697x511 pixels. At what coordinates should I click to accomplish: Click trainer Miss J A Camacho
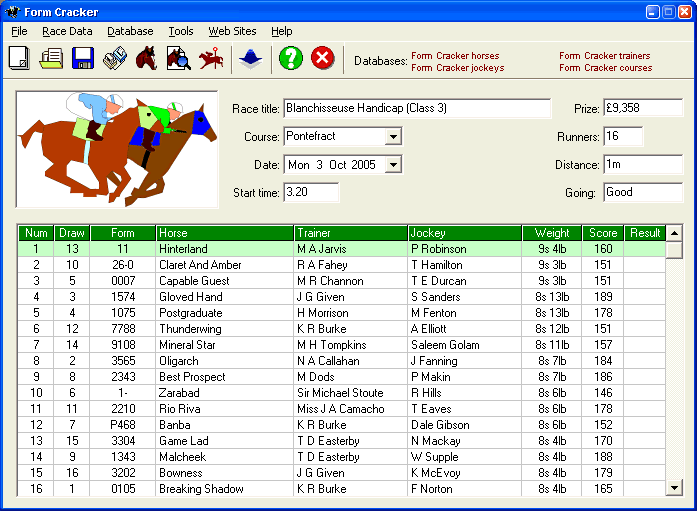[x=340, y=409]
